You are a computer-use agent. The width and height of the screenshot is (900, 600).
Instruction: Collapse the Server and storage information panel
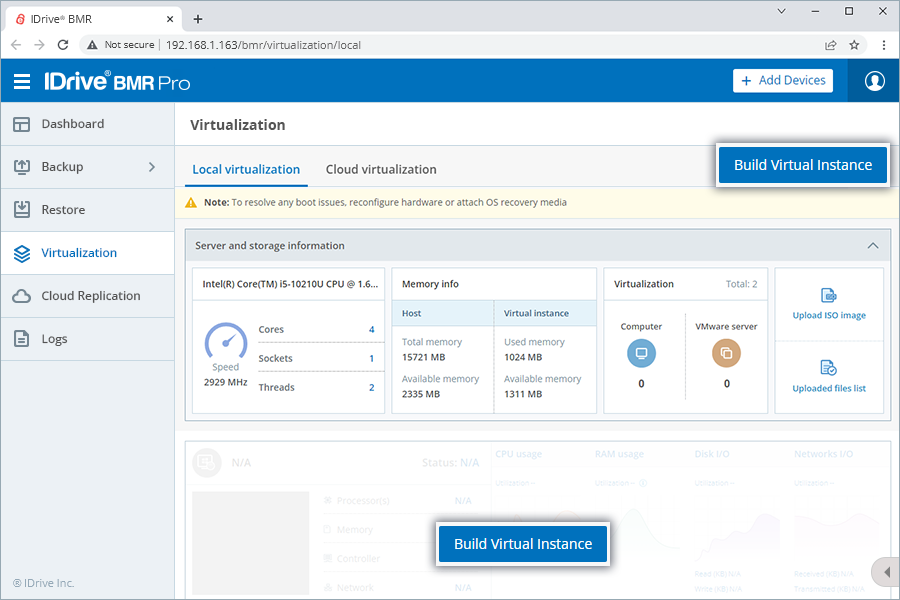[872, 245]
